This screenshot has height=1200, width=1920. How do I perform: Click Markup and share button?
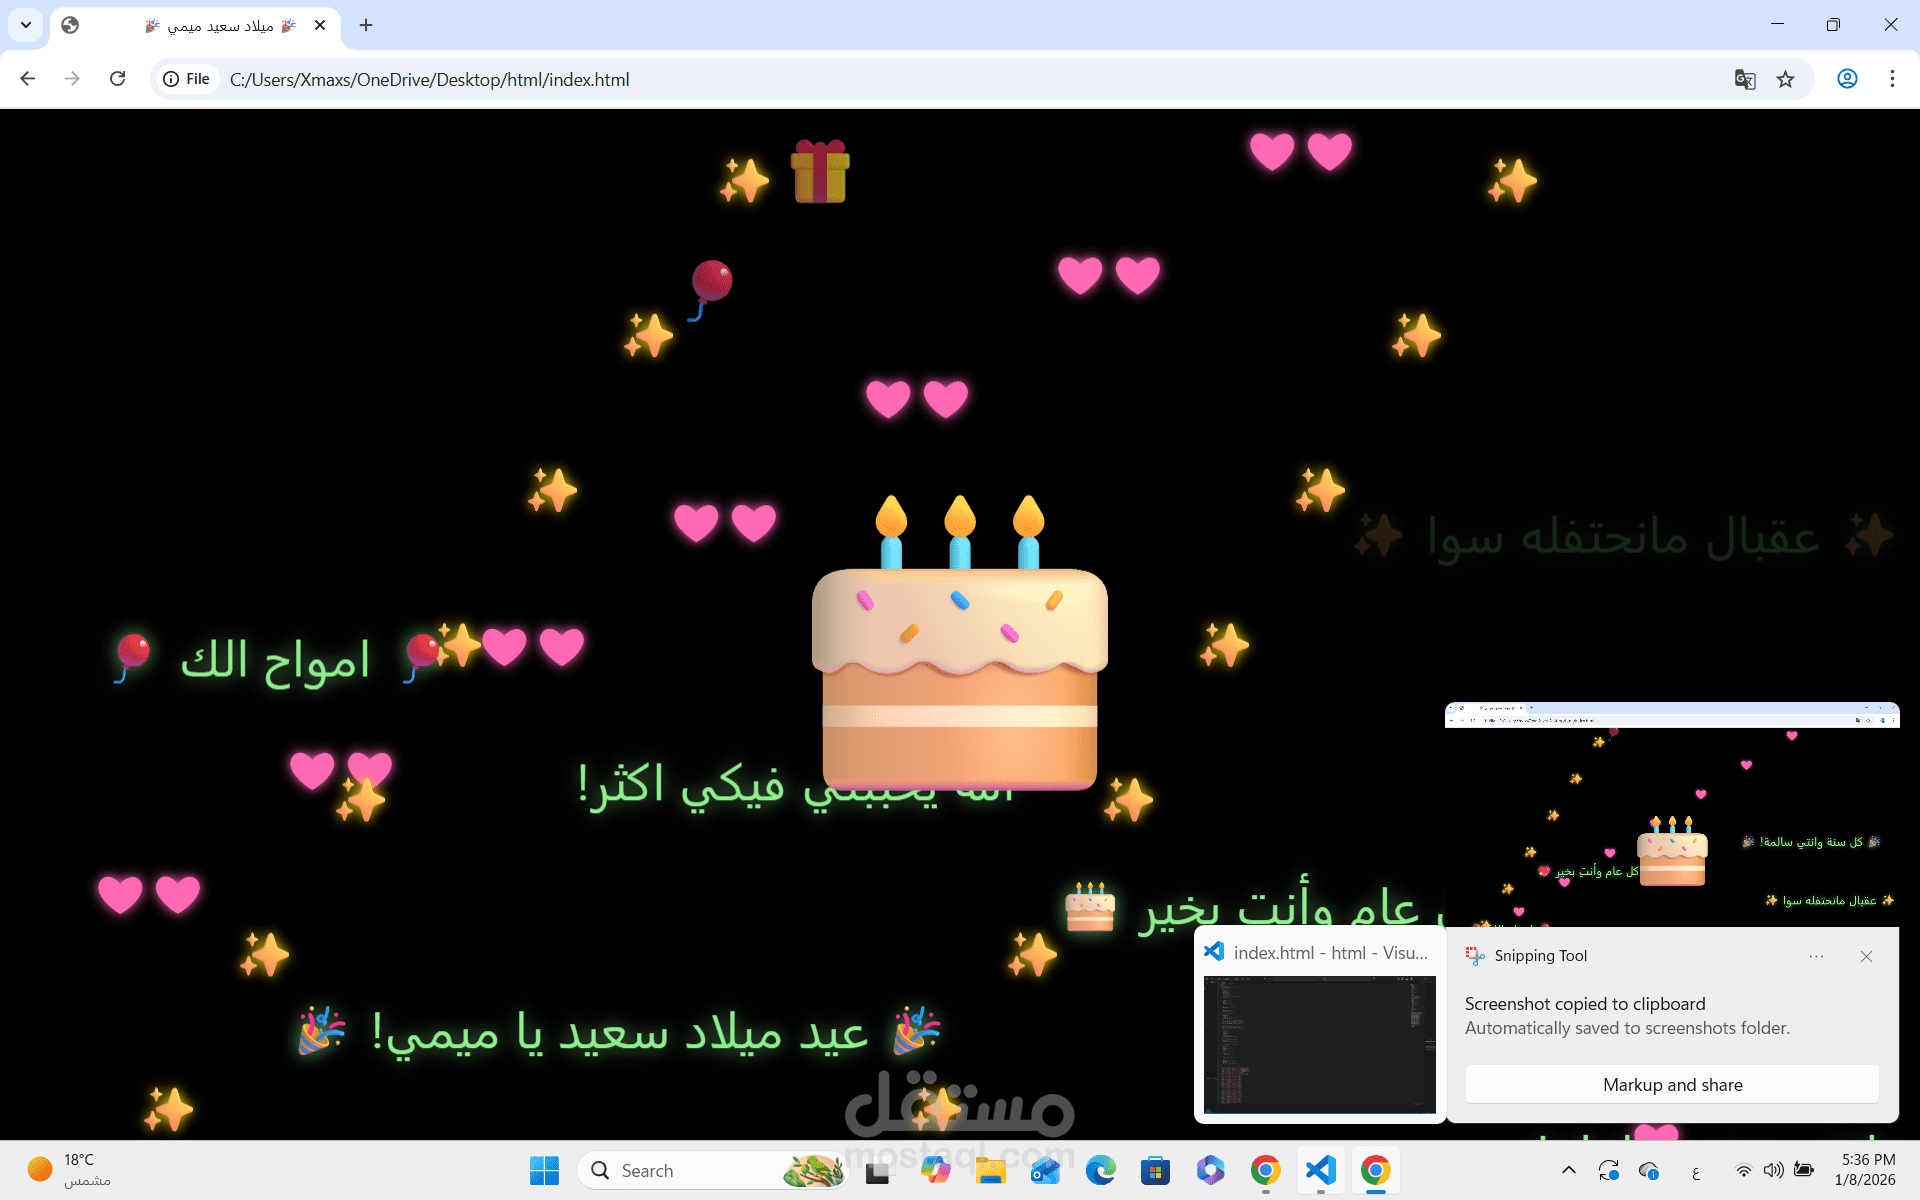coord(1672,1084)
